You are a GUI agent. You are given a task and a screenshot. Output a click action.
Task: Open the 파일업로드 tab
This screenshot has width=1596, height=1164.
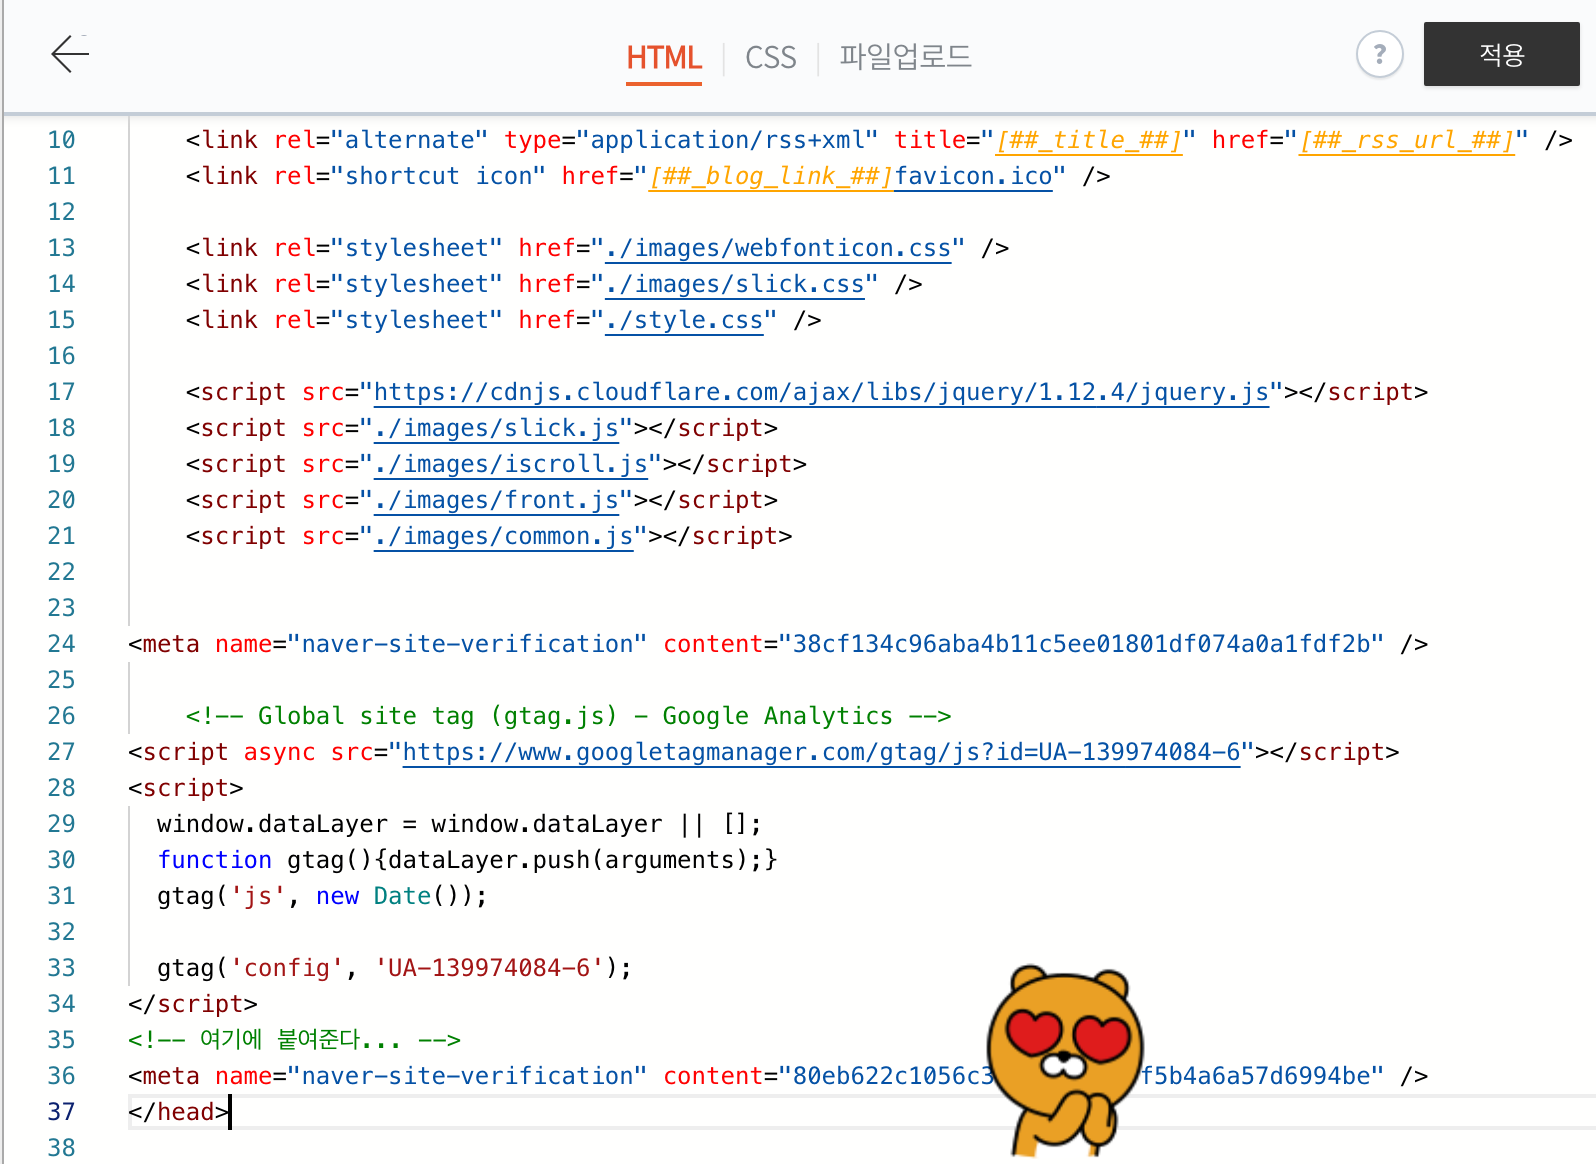click(905, 57)
